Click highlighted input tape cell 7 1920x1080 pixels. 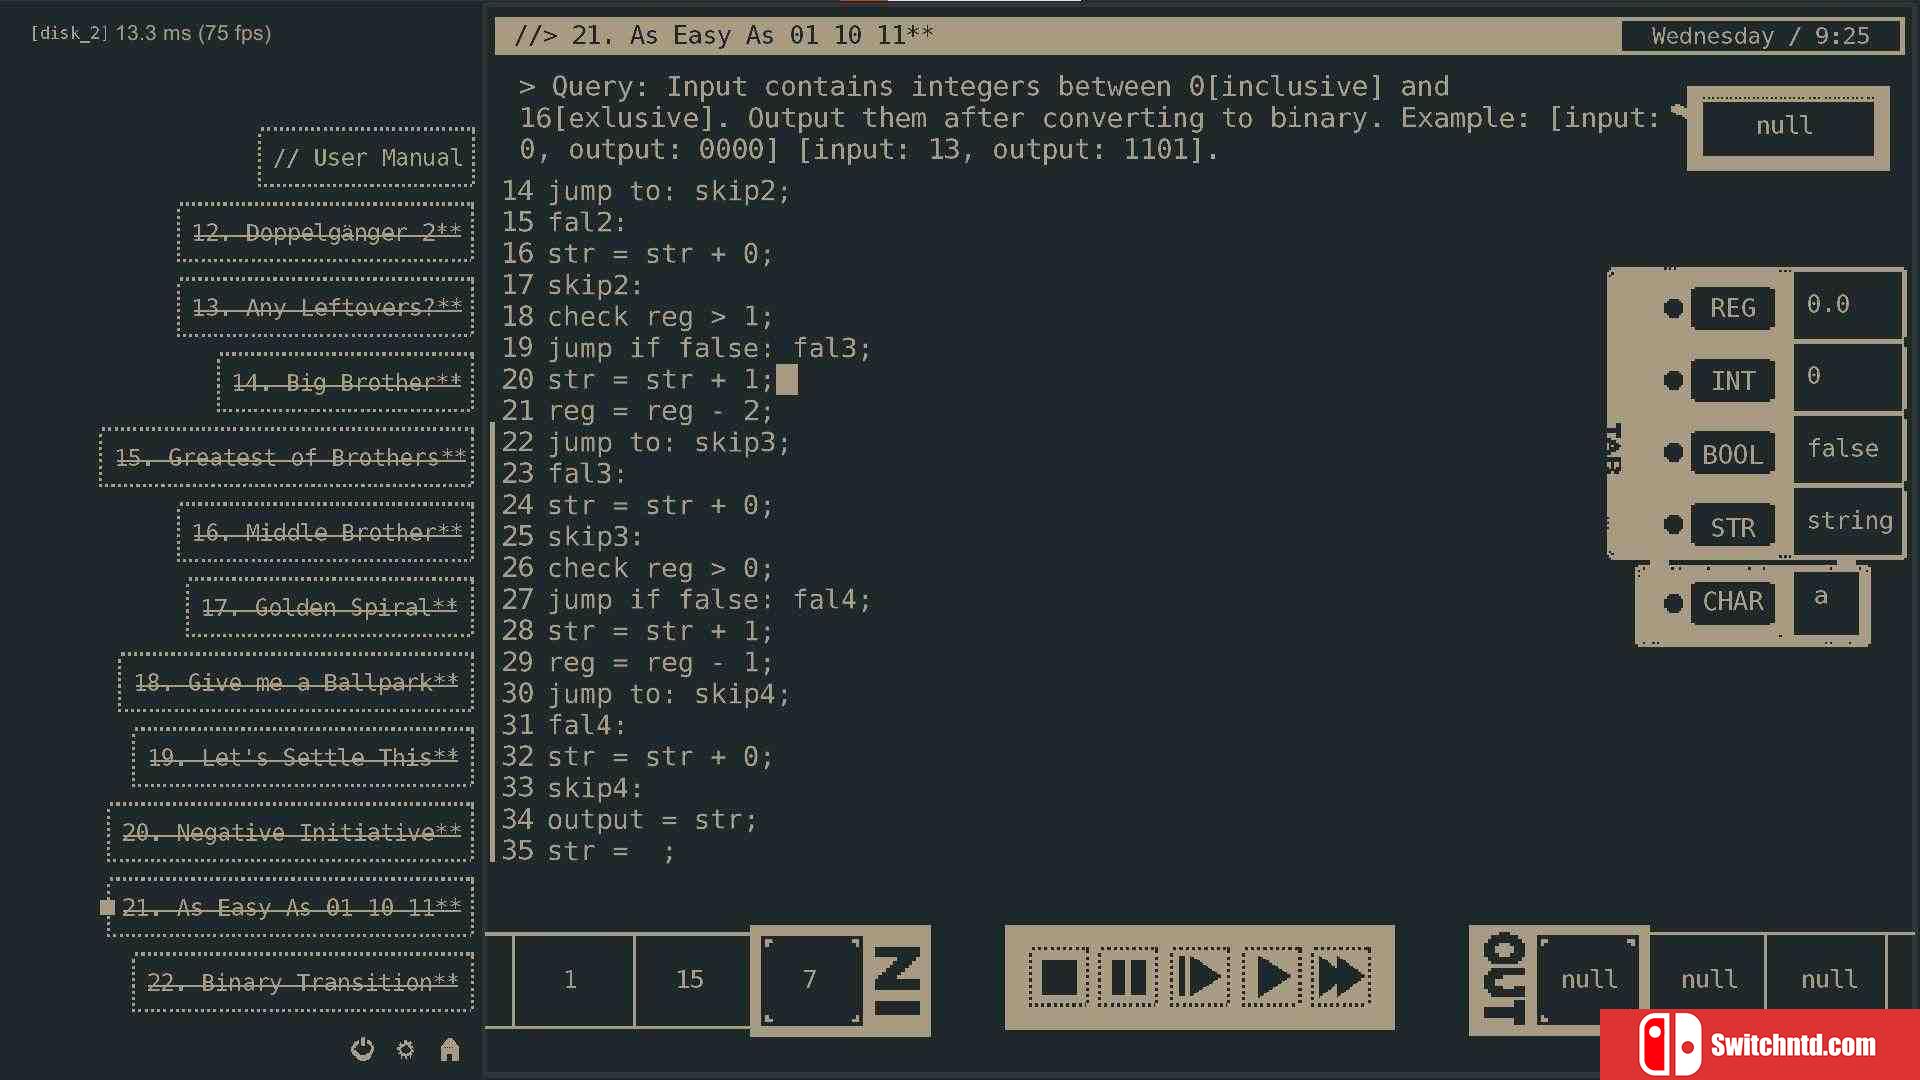click(811, 979)
